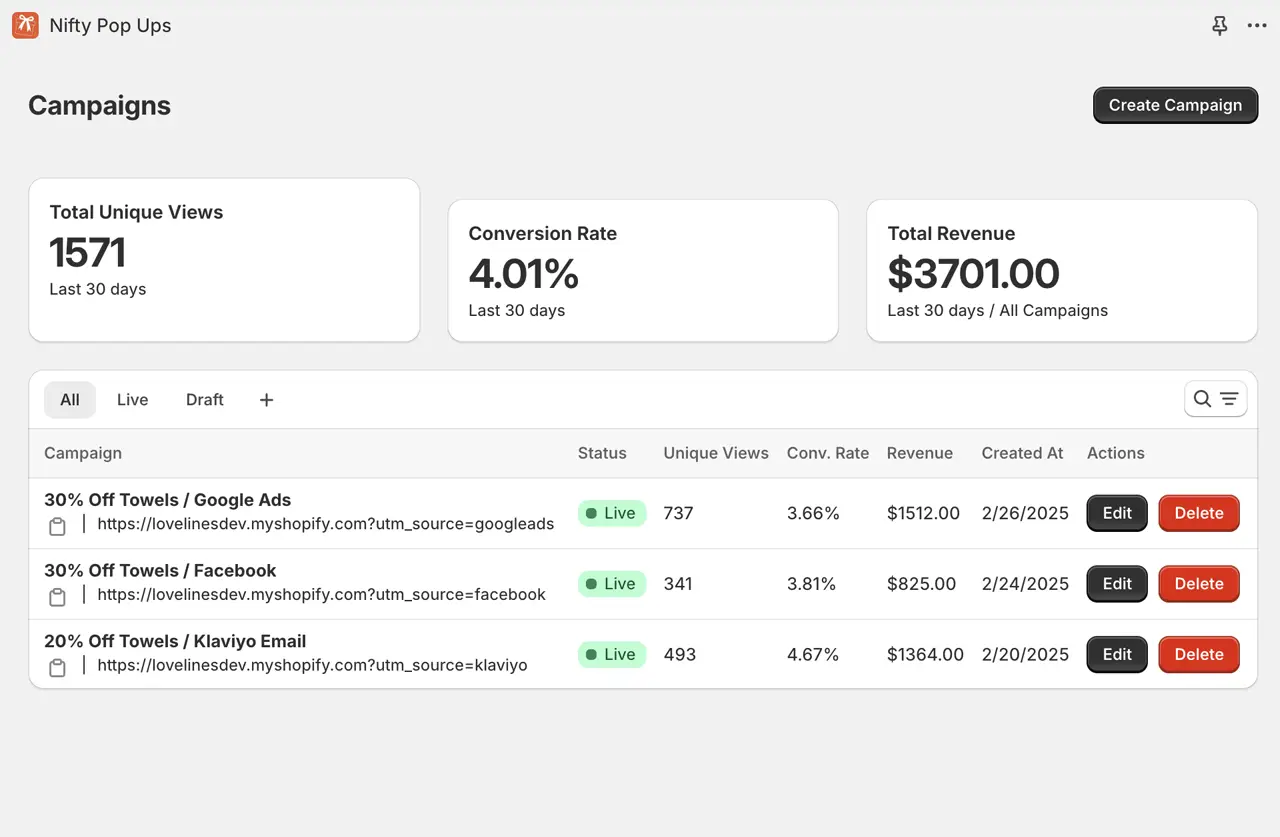The height and width of the screenshot is (837, 1280).
Task: Click the pin icon in header
Action: click(x=1219, y=26)
